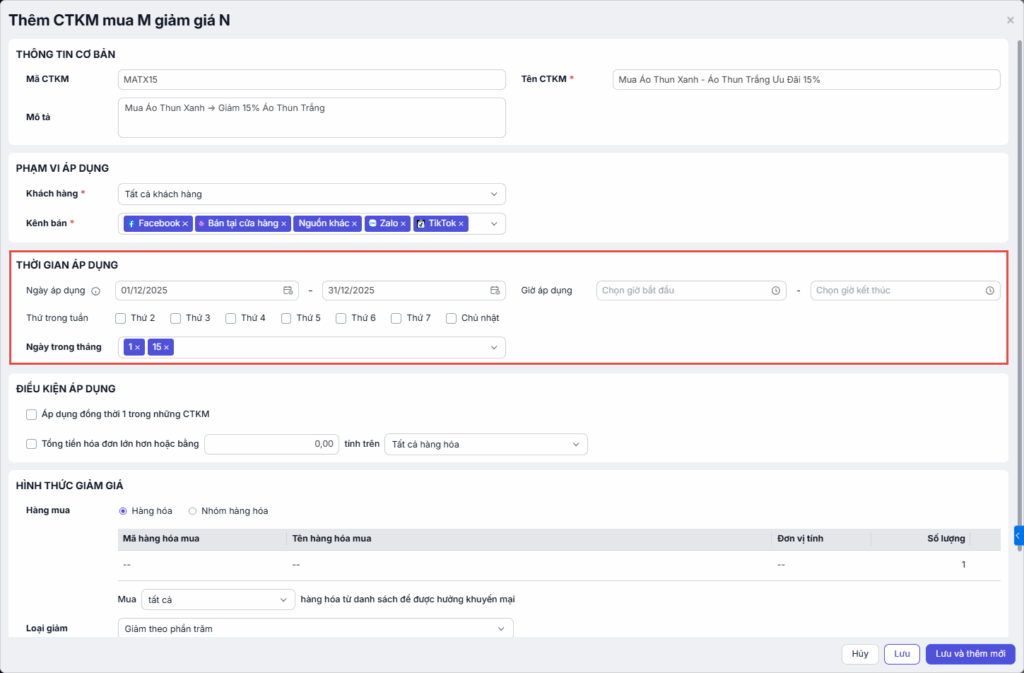Viewport: 1024px width, 673px height.
Task: Close the Thêm CTKM dialog
Action: tap(1009, 20)
